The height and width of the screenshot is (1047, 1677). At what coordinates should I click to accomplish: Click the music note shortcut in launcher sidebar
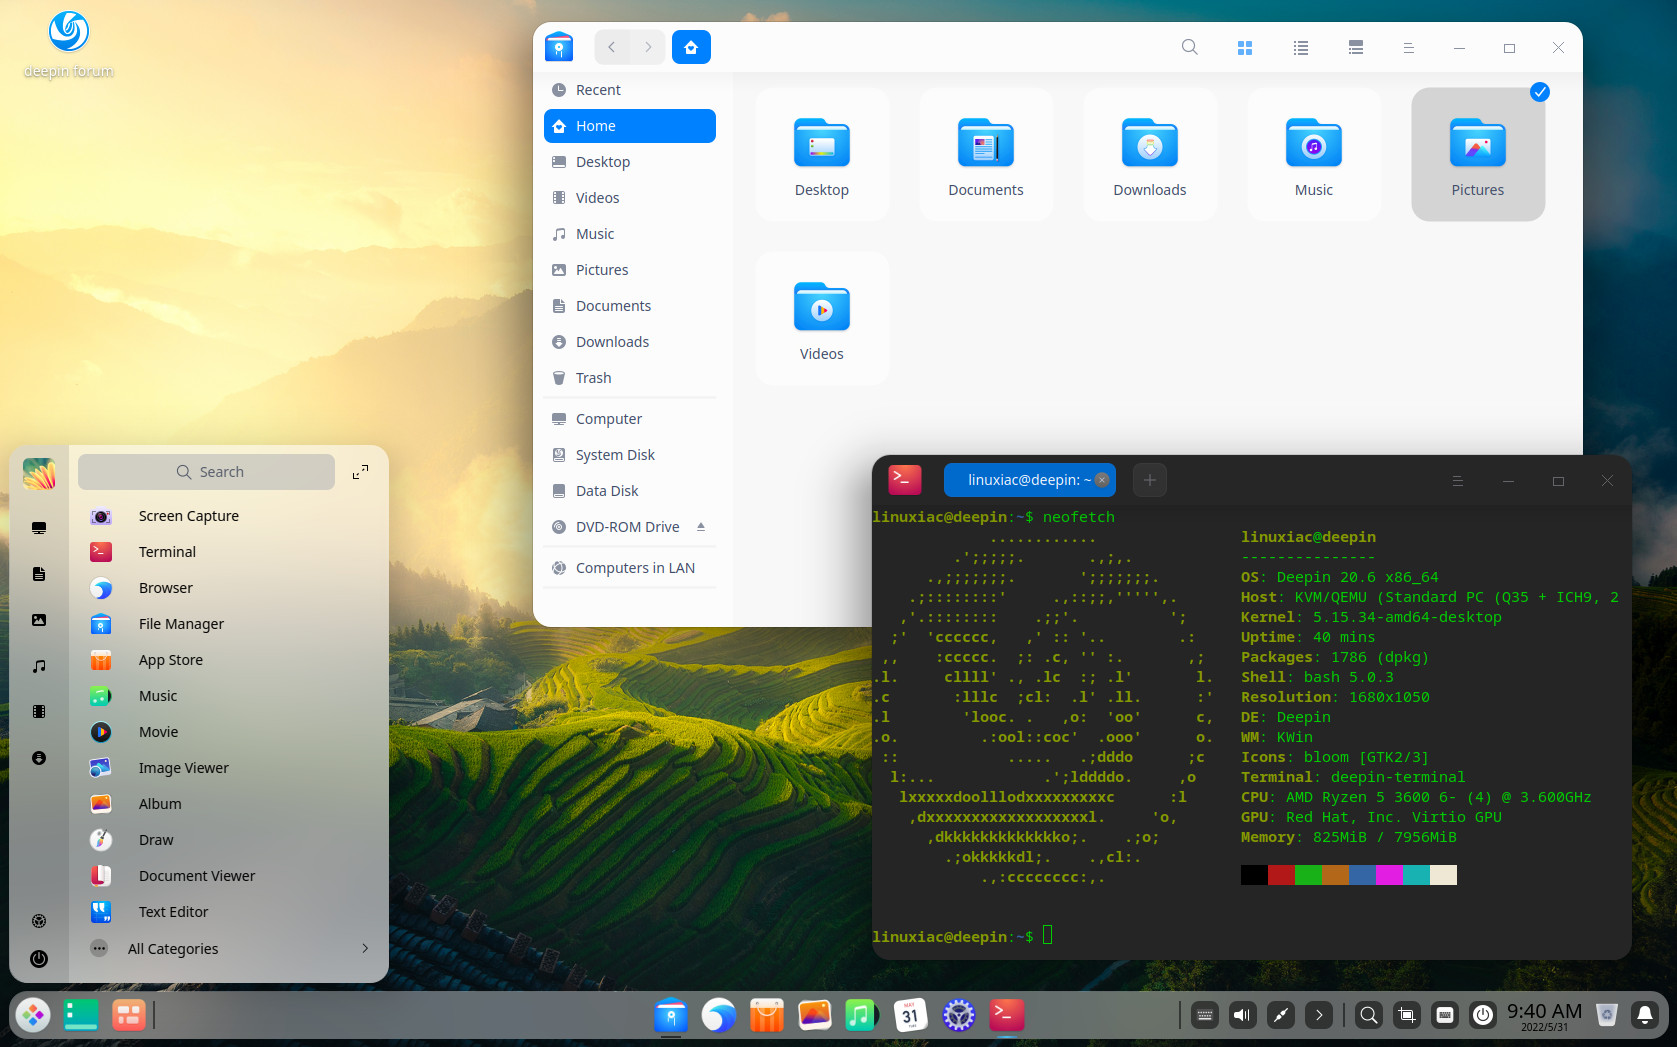pyautogui.click(x=39, y=666)
